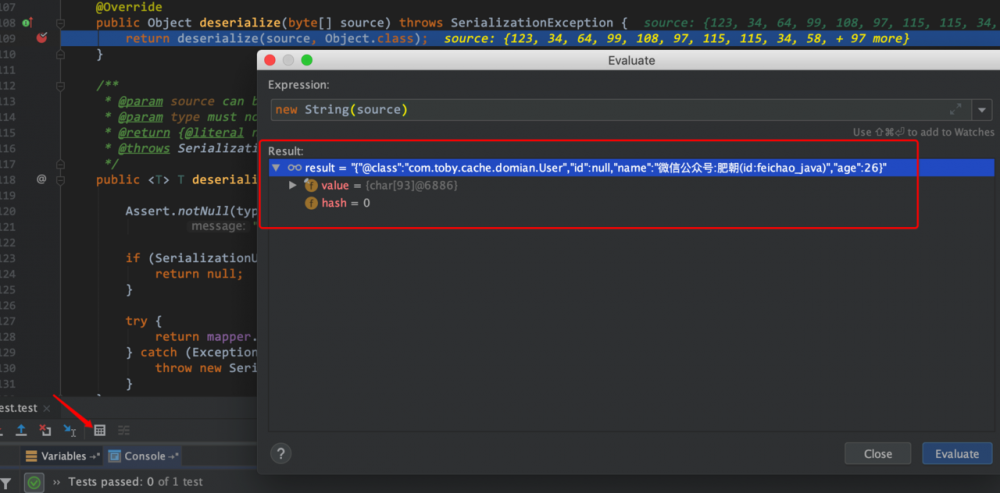Click the dimmed Trace Current Stream Chain icon

pyautogui.click(x=124, y=430)
